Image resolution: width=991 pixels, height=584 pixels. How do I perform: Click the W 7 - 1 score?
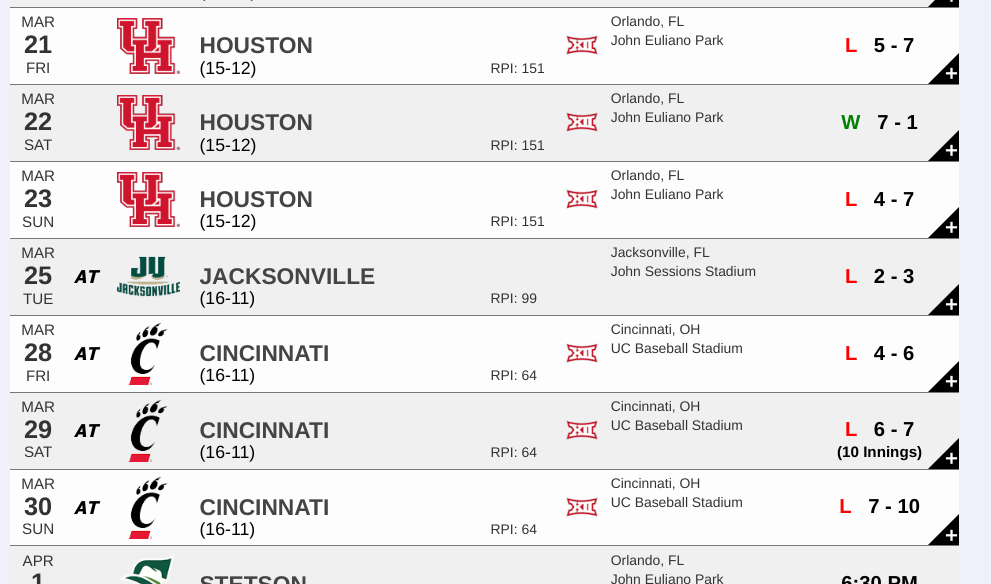(x=879, y=122)
